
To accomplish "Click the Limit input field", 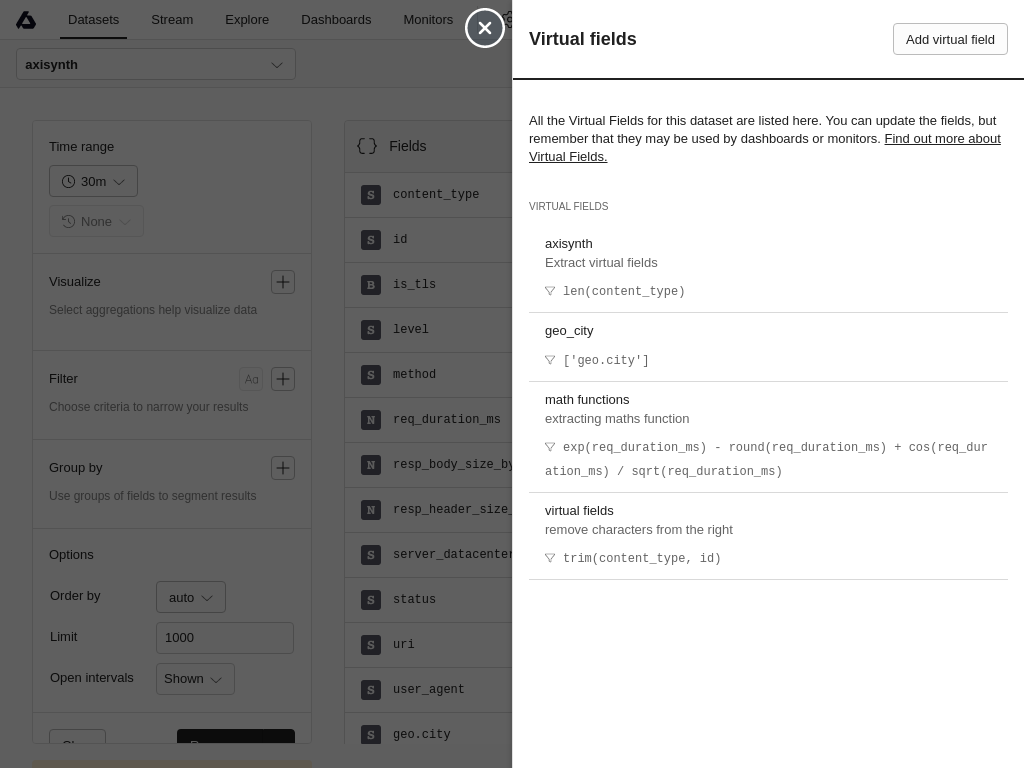I will click(x=225, y=638).
